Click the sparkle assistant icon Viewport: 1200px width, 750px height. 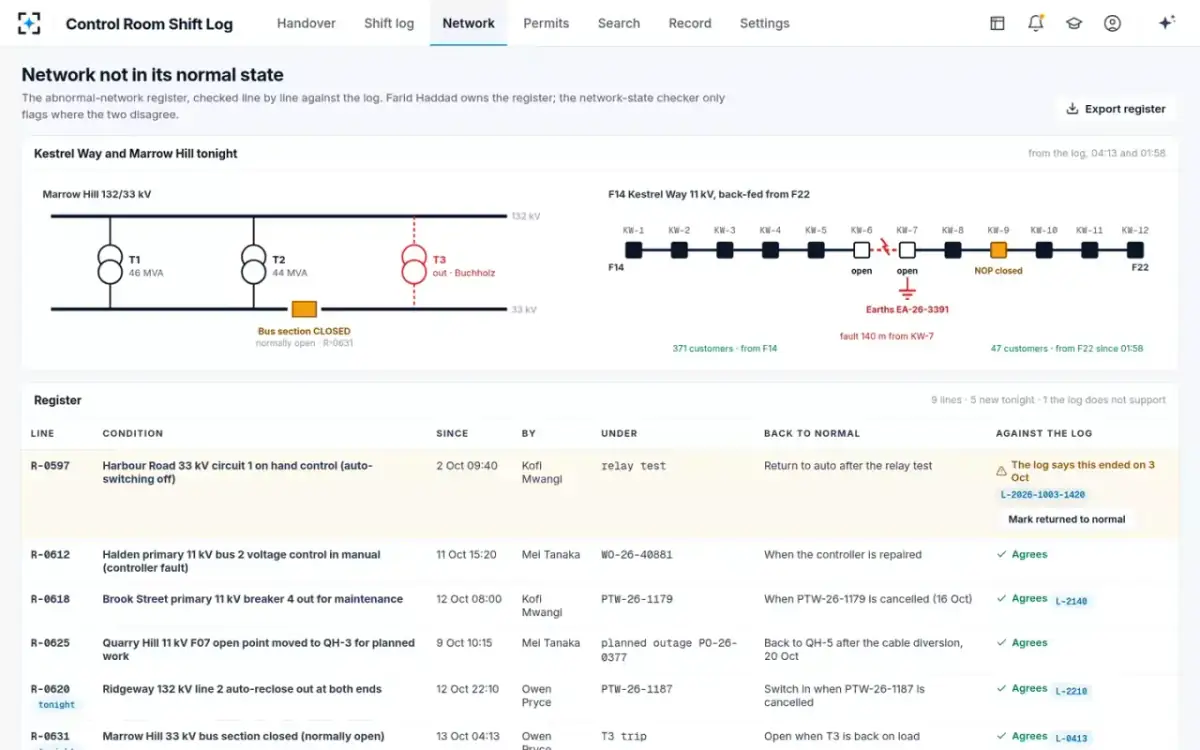click(1166, 23)
